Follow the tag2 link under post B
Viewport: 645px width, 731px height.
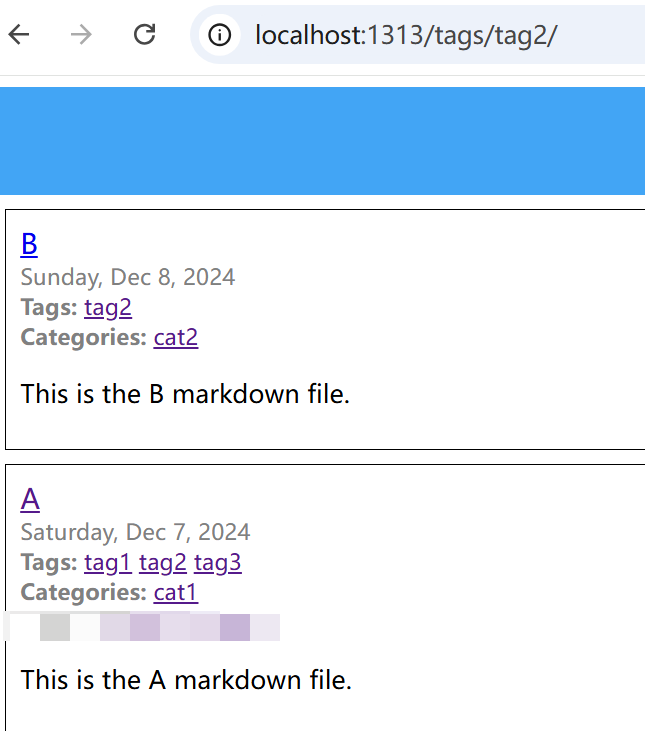(x=108, y=308)
